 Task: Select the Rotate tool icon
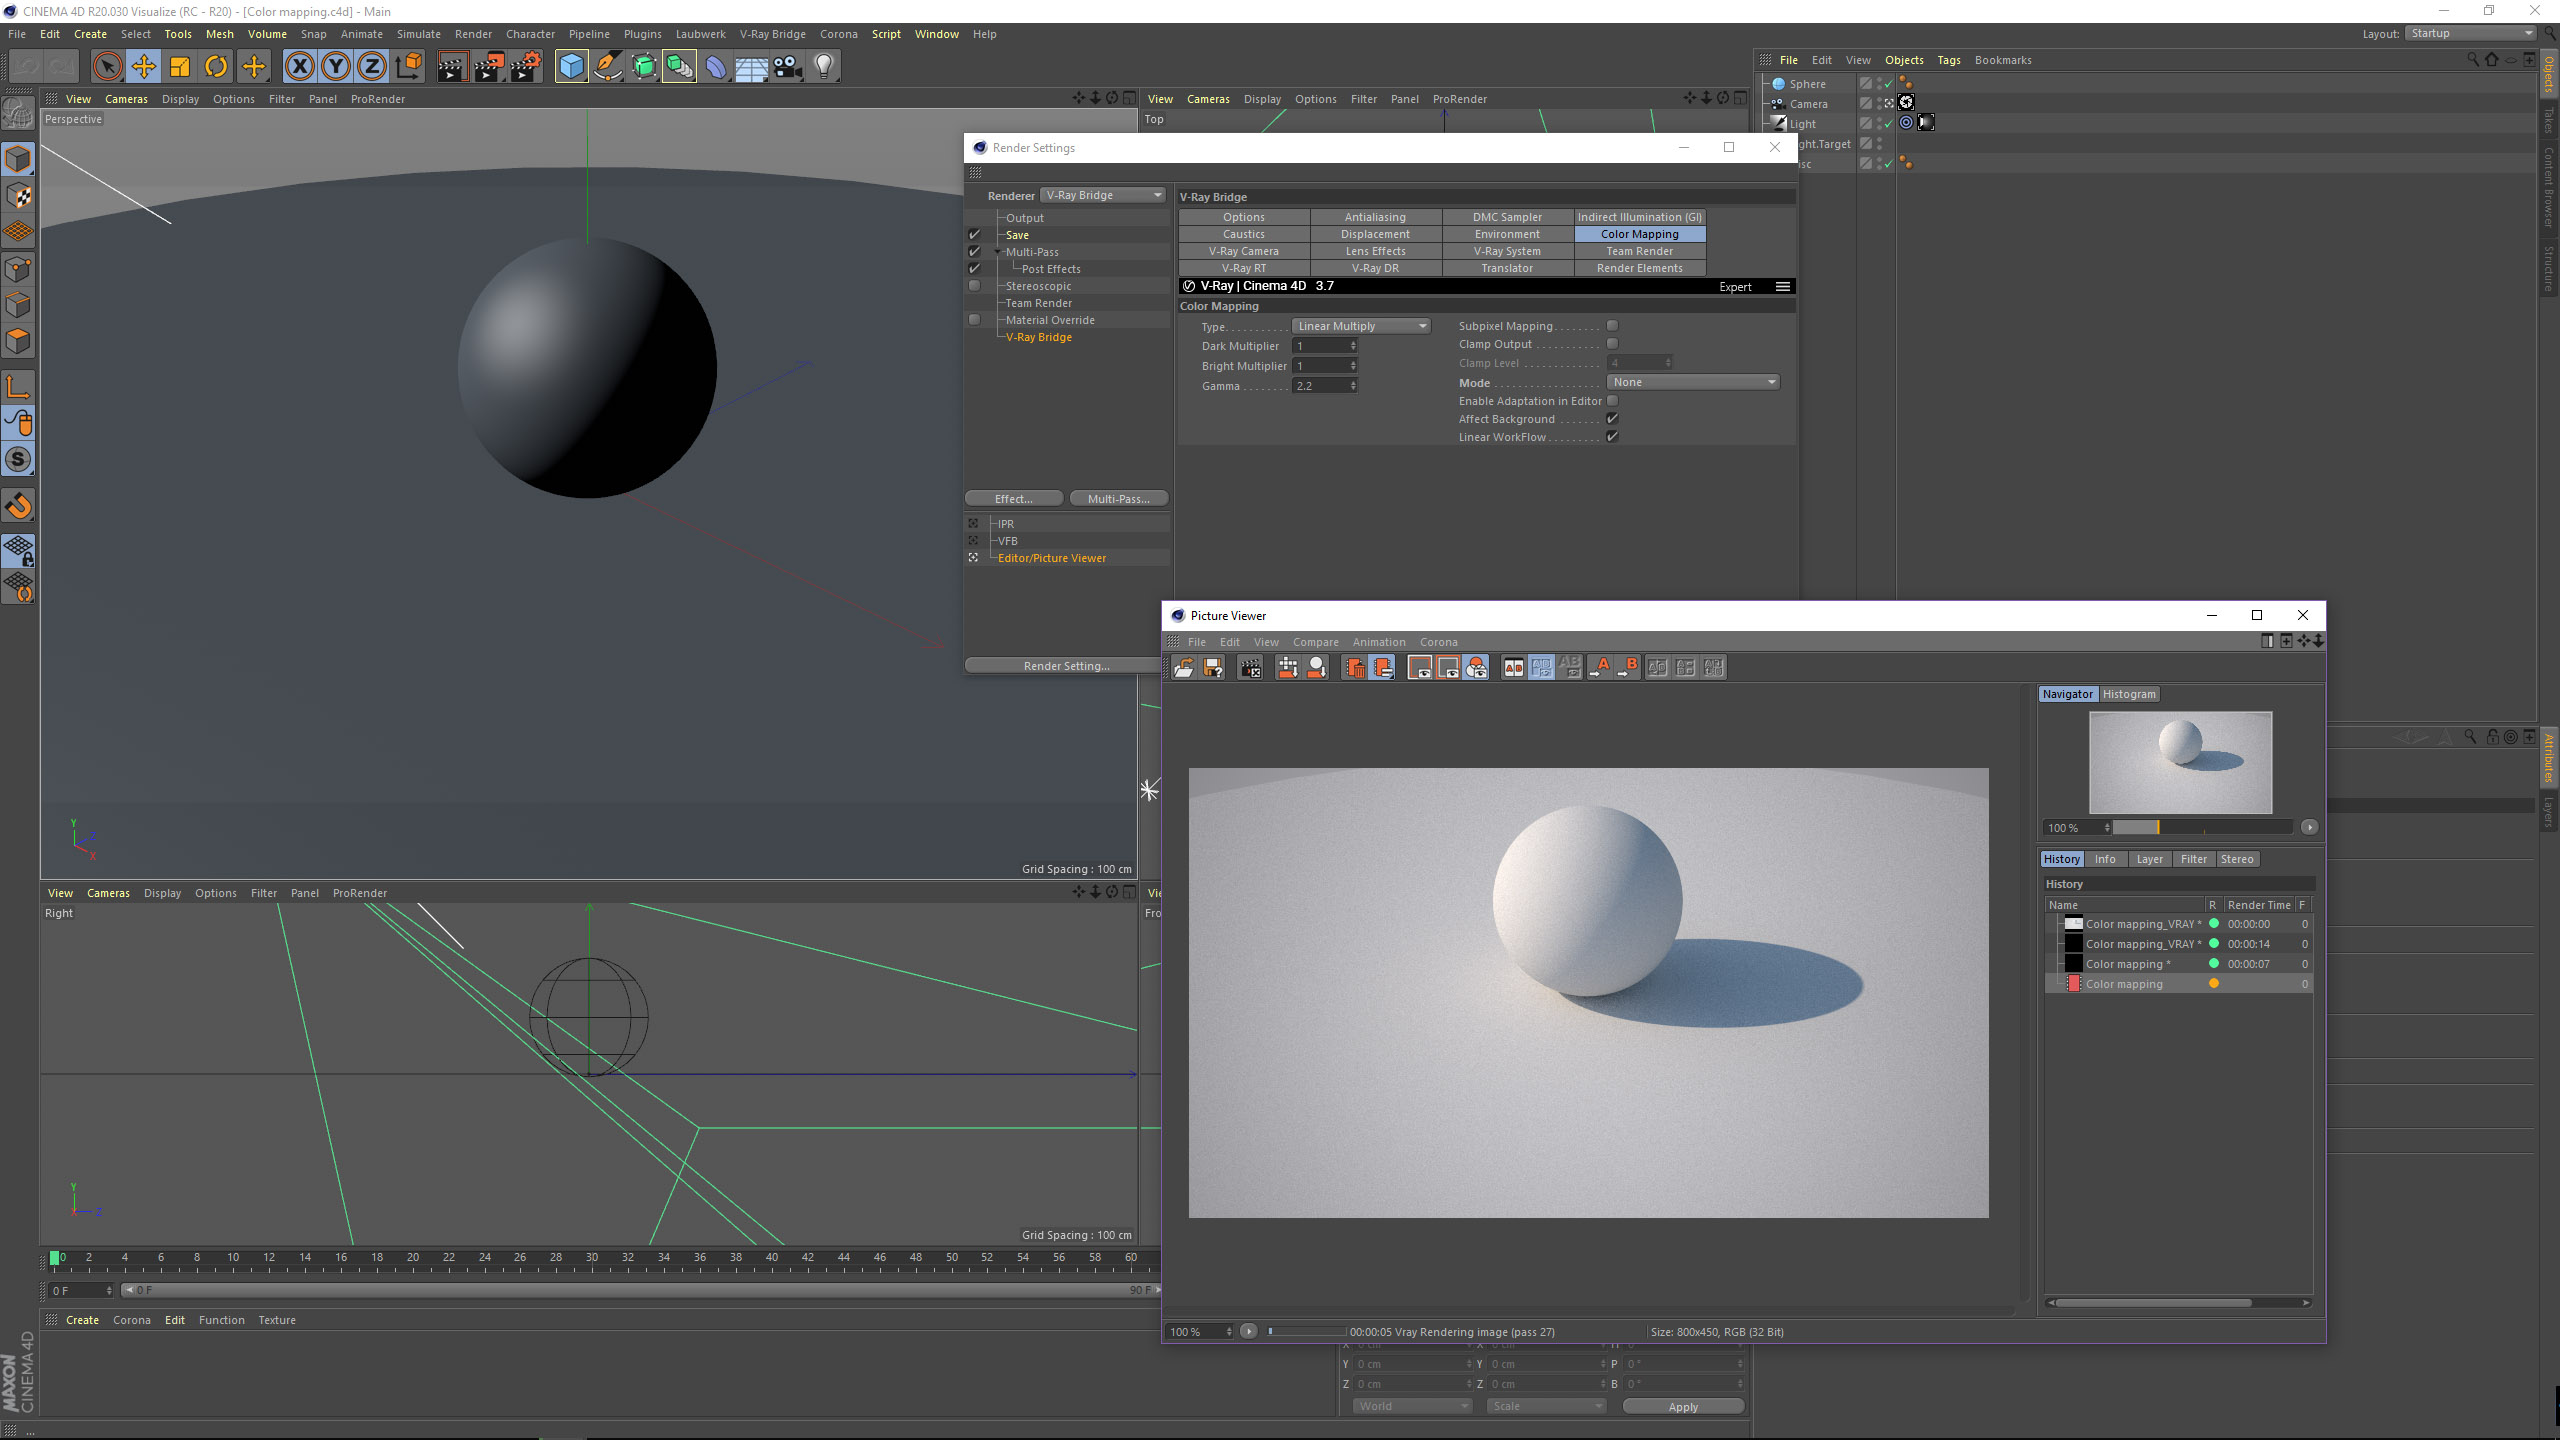[216, 67]
